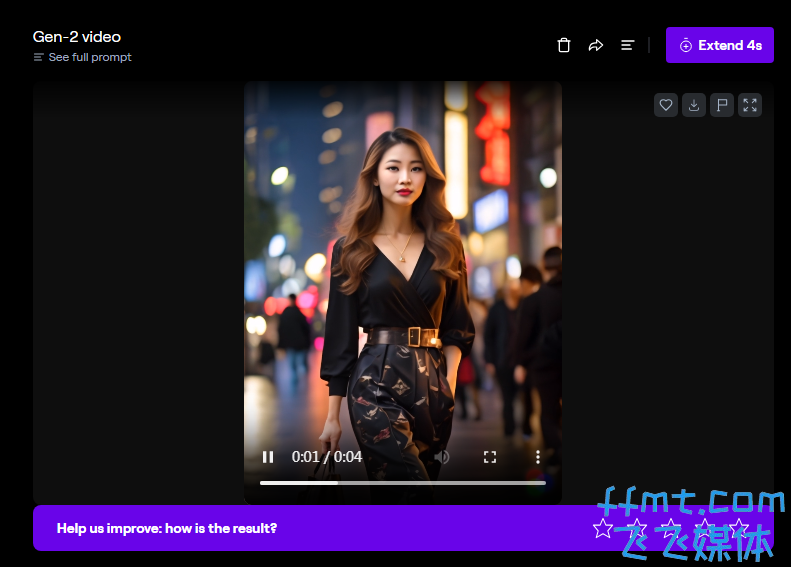The height and width of the screenshot is (567, 791).
Task: Enter fullscreen from the video player controls
Action: [x=489, y=457]
